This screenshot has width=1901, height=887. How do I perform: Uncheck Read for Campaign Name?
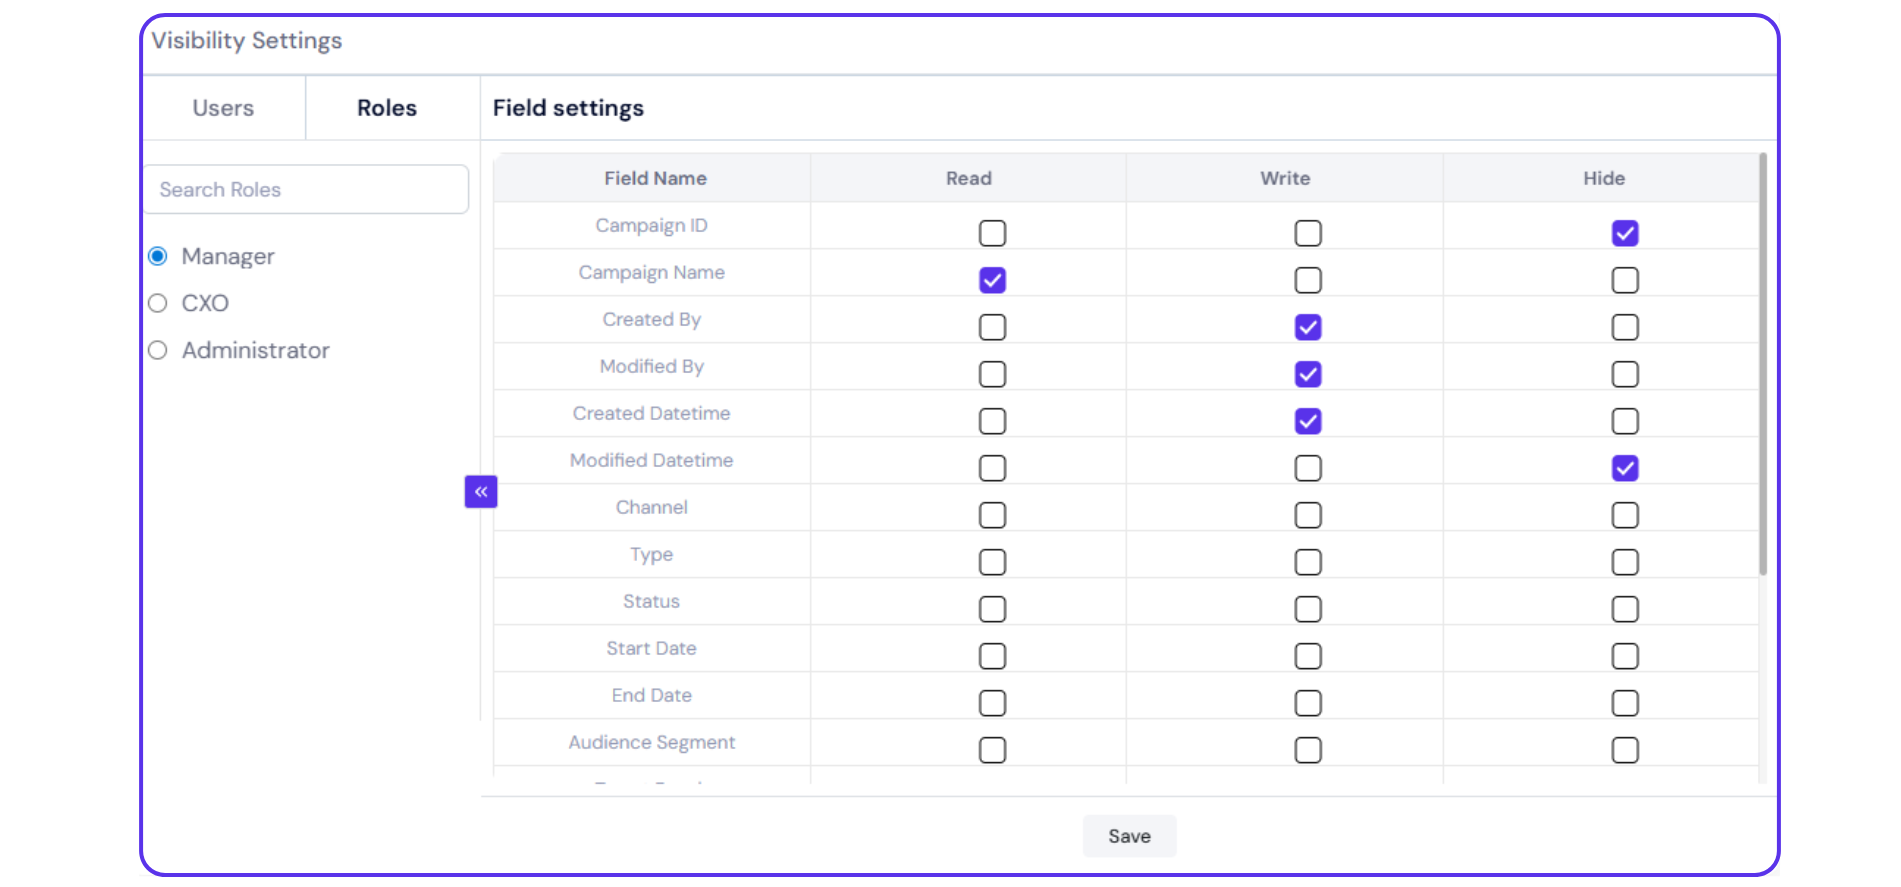(992, 280)
